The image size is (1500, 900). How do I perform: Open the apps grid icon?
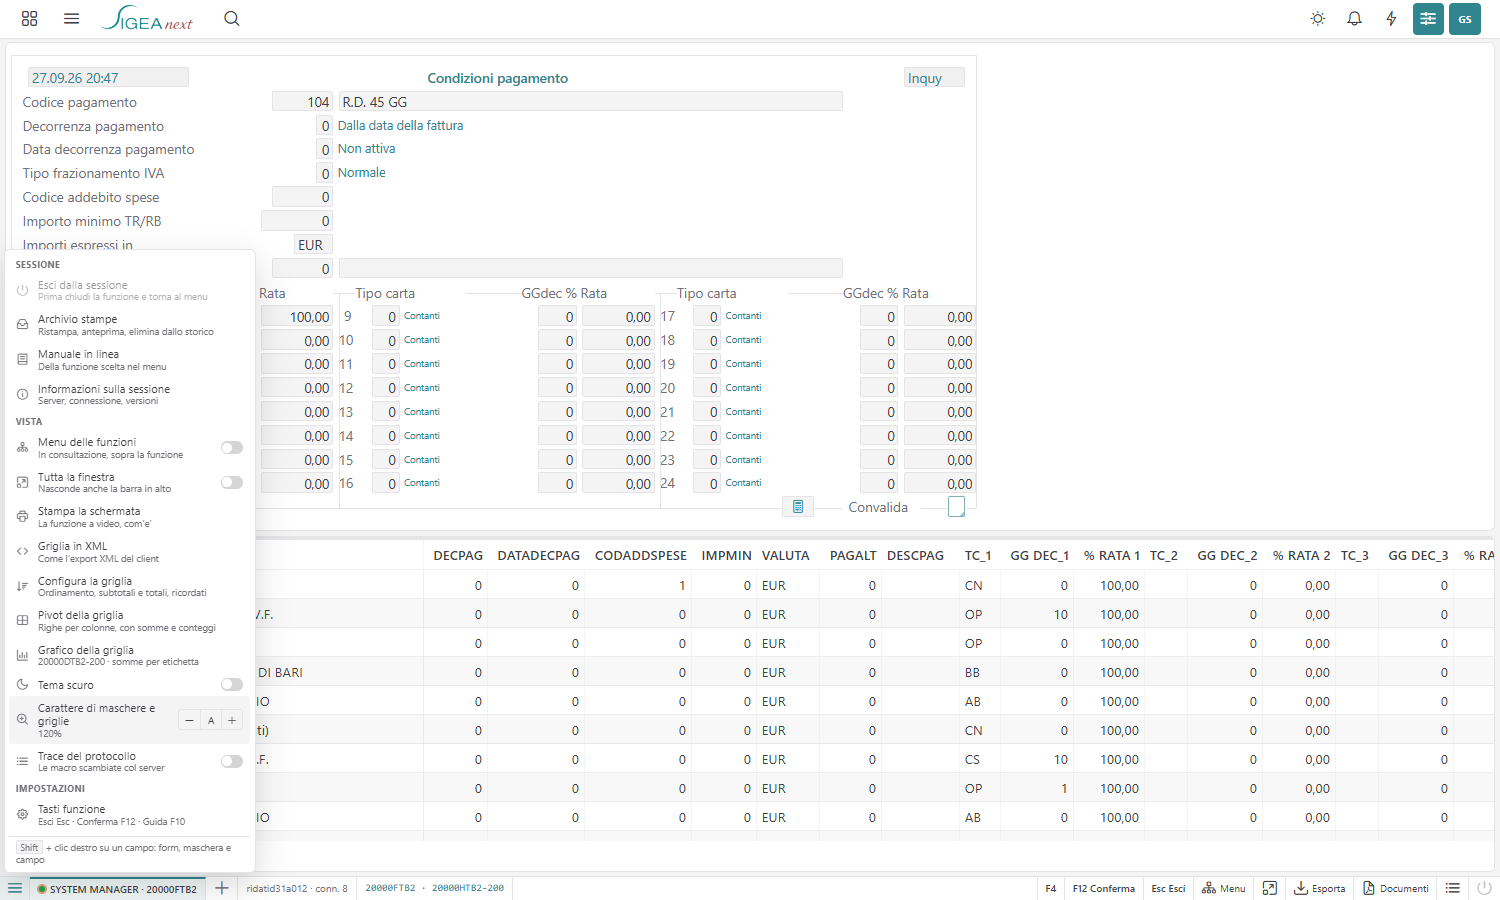click(29, 18)
